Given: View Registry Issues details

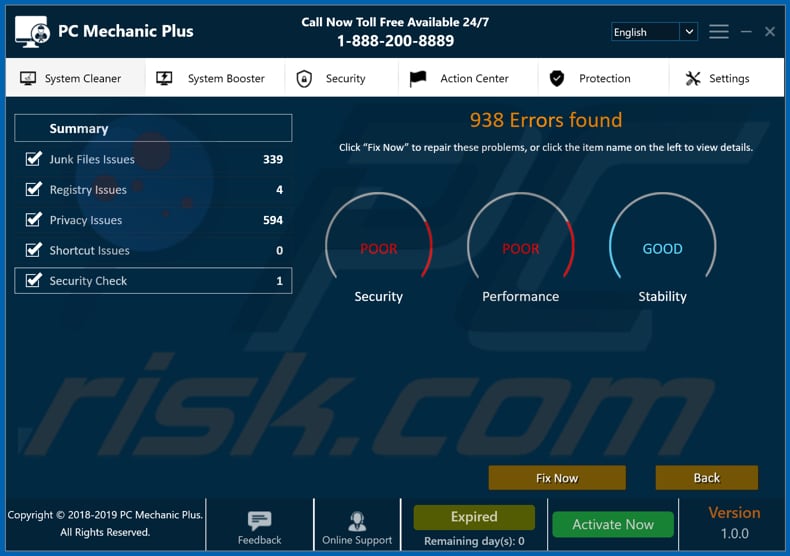Looking at the screenshot, I should 88,190.
